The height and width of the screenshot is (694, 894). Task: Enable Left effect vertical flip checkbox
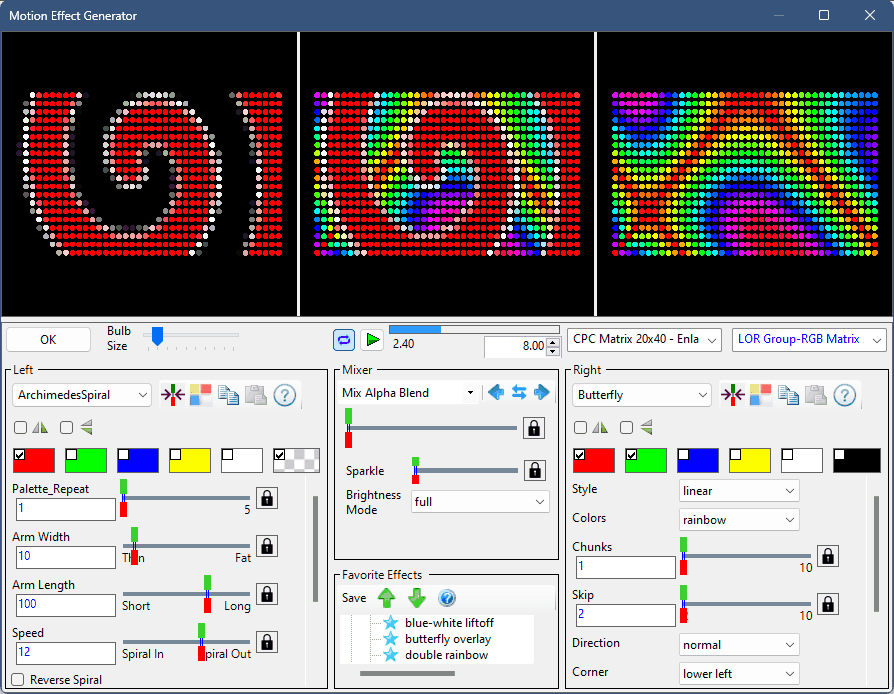(67, 427)
